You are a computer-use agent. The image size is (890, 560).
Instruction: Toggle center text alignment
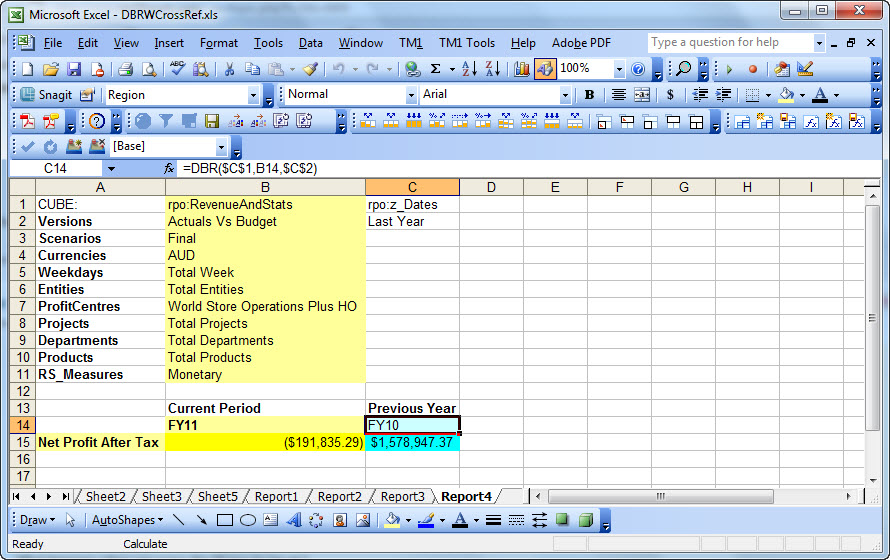(619, 95)
